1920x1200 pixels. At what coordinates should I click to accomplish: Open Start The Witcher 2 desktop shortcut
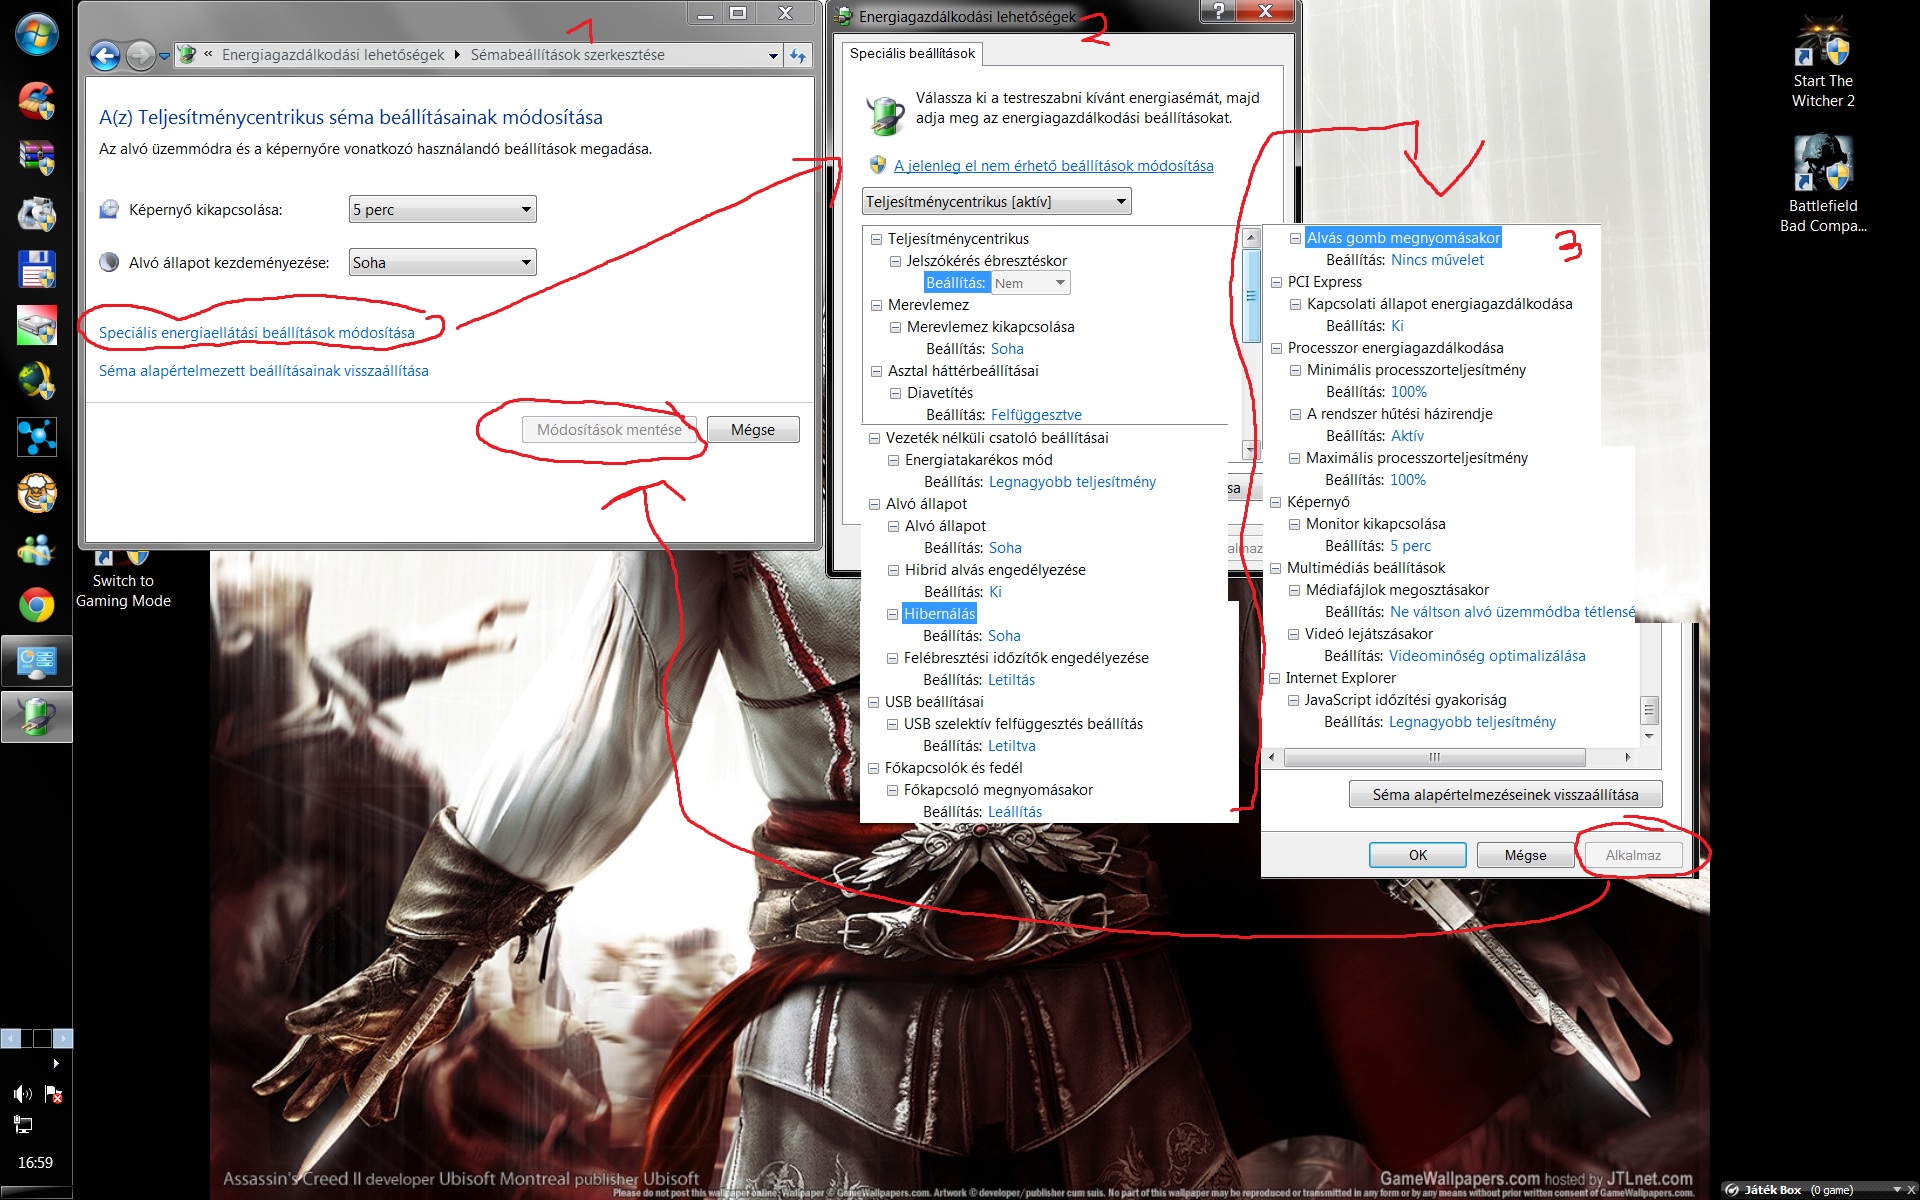tap(1822, 63)
